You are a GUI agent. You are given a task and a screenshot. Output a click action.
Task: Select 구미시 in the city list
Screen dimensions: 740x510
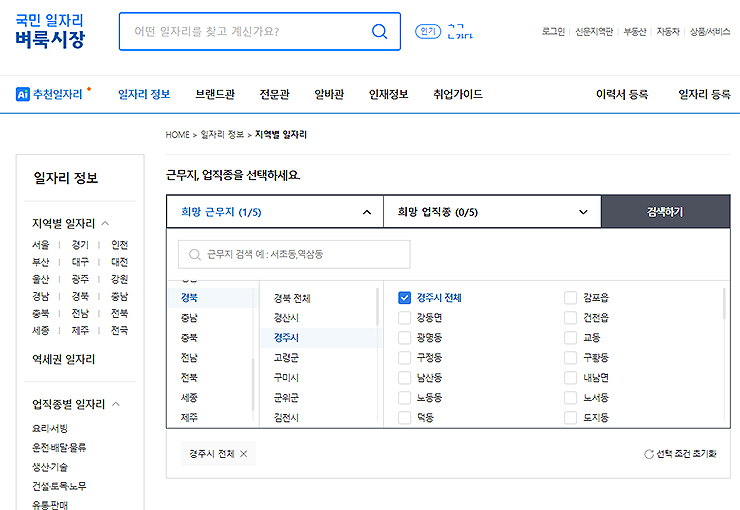pos(286,377)
